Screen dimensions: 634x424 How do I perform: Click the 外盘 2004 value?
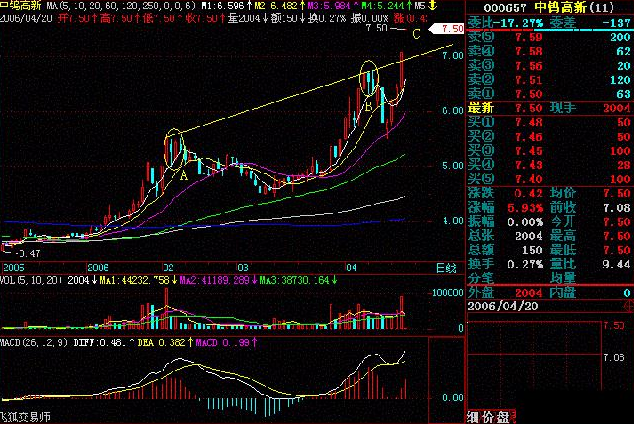529,293
